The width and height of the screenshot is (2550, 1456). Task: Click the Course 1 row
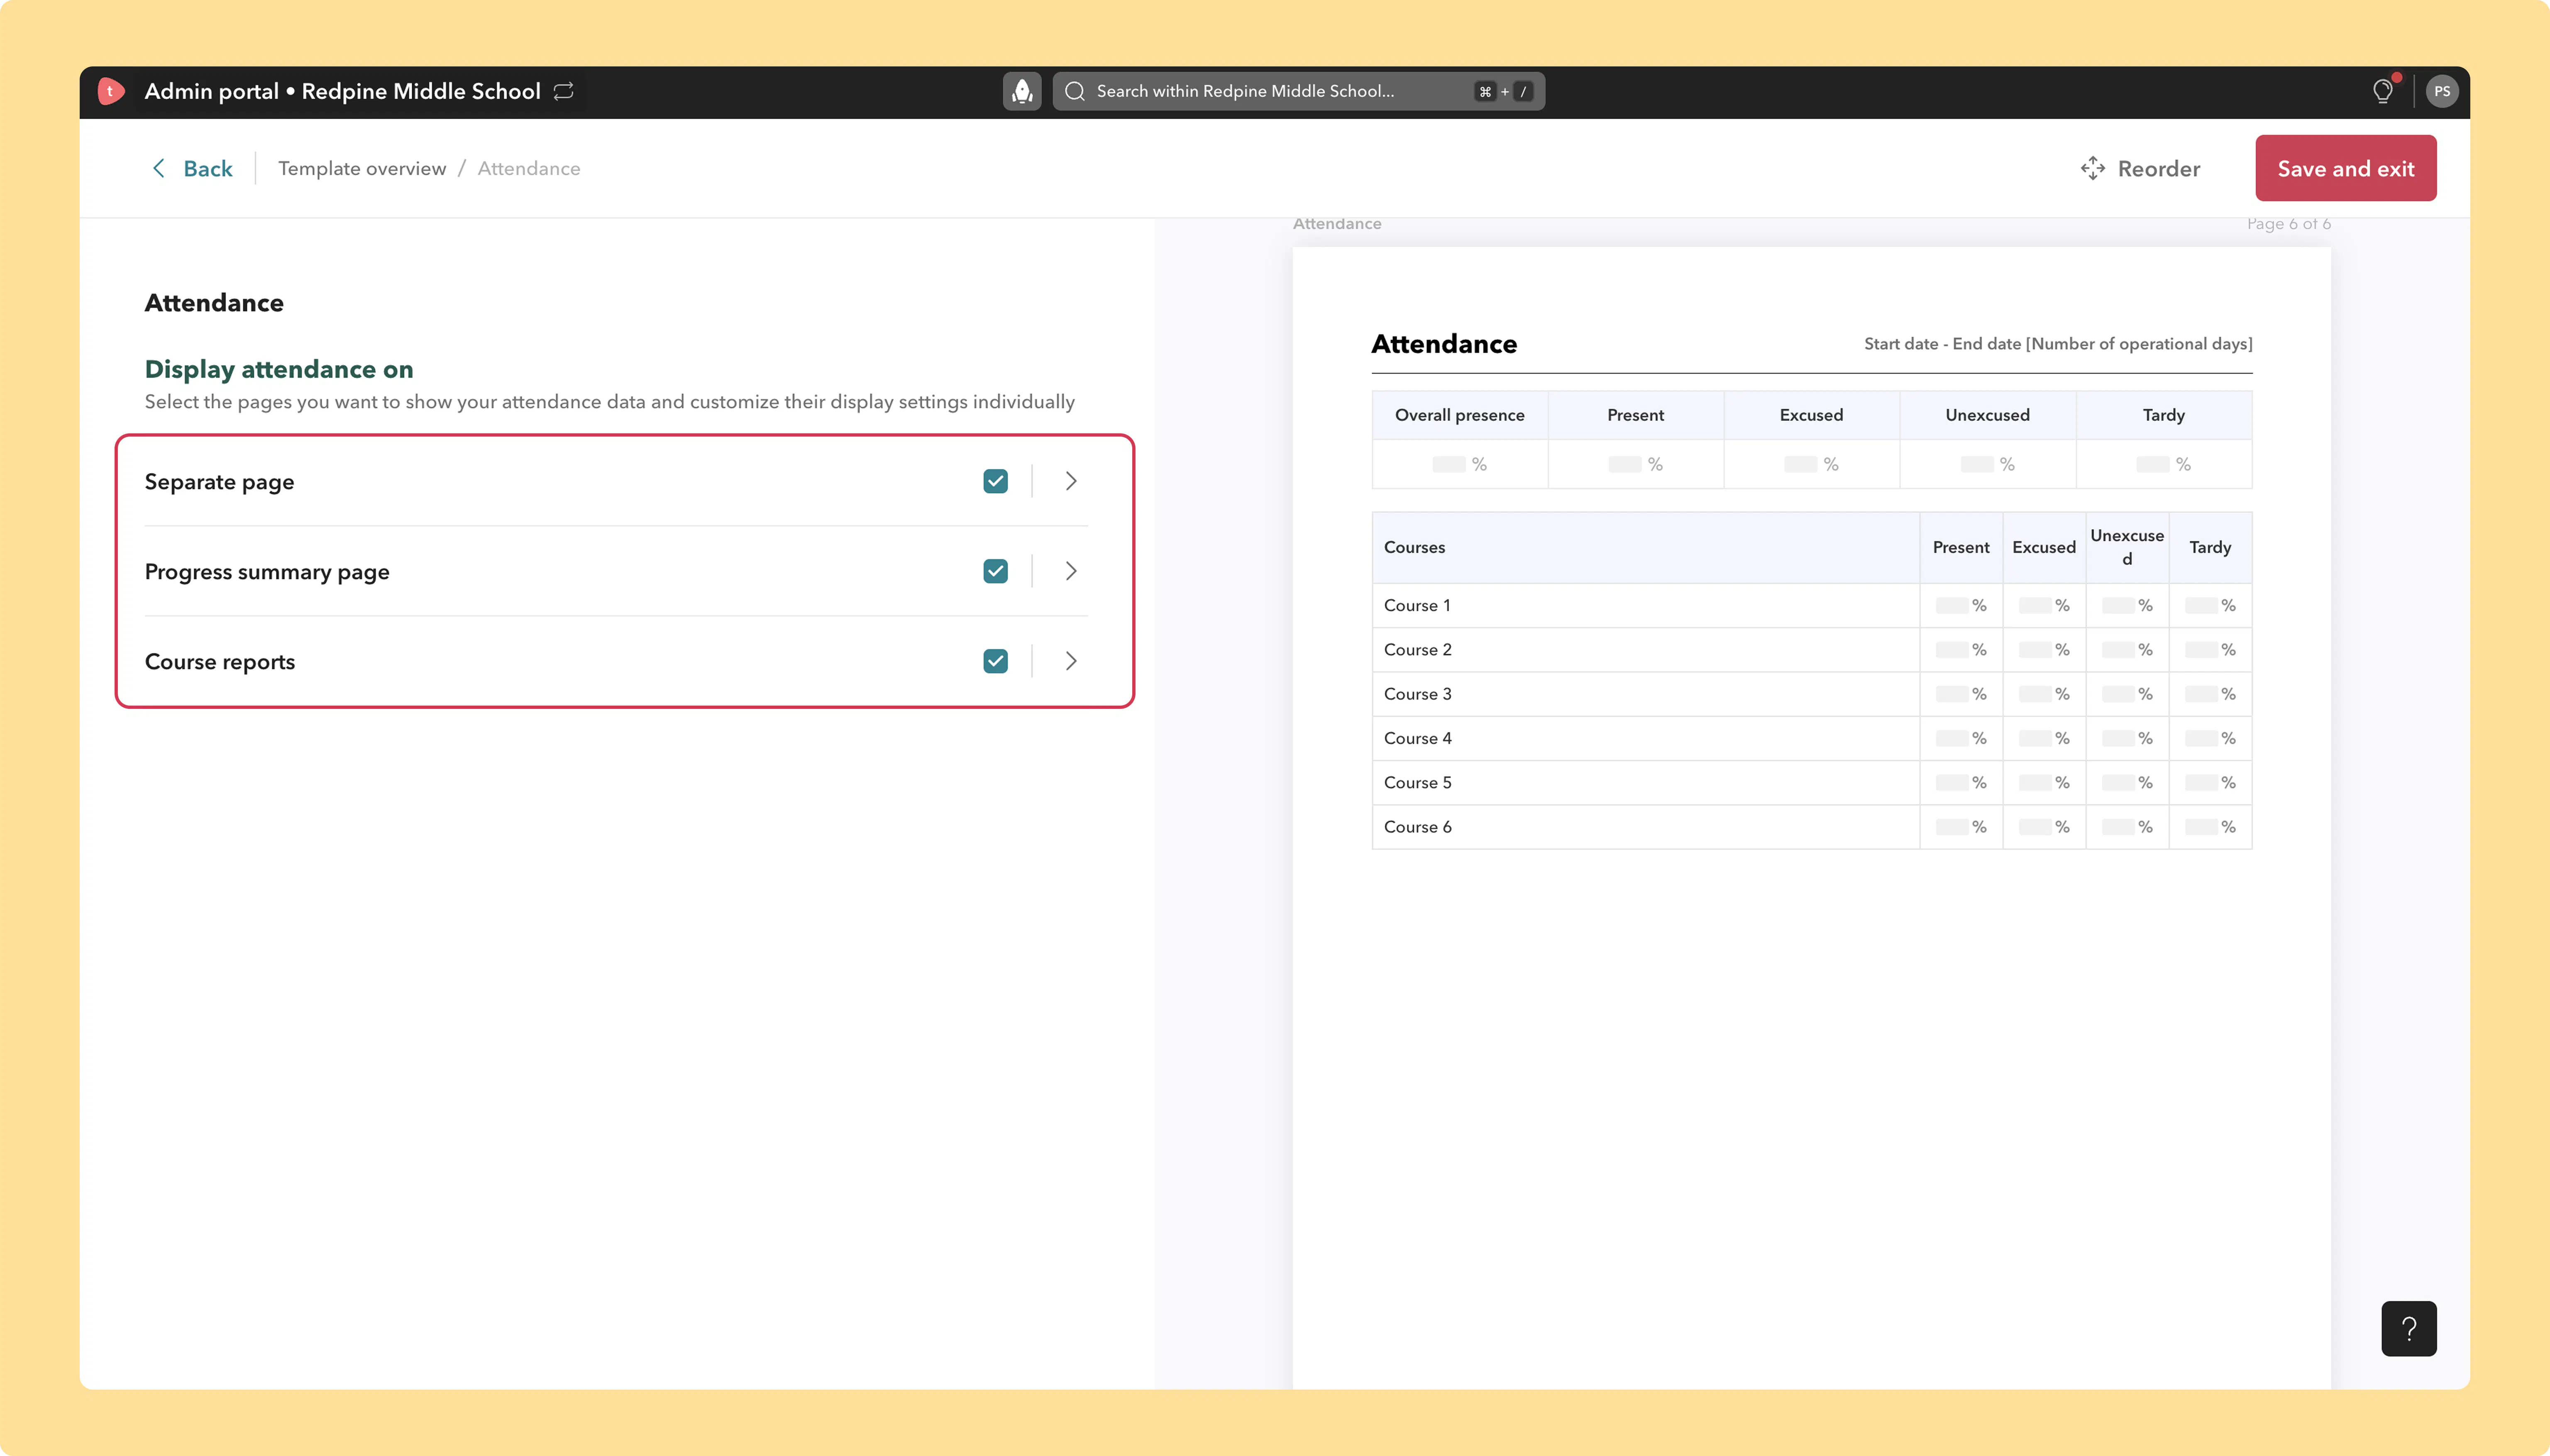point(1812,605)
